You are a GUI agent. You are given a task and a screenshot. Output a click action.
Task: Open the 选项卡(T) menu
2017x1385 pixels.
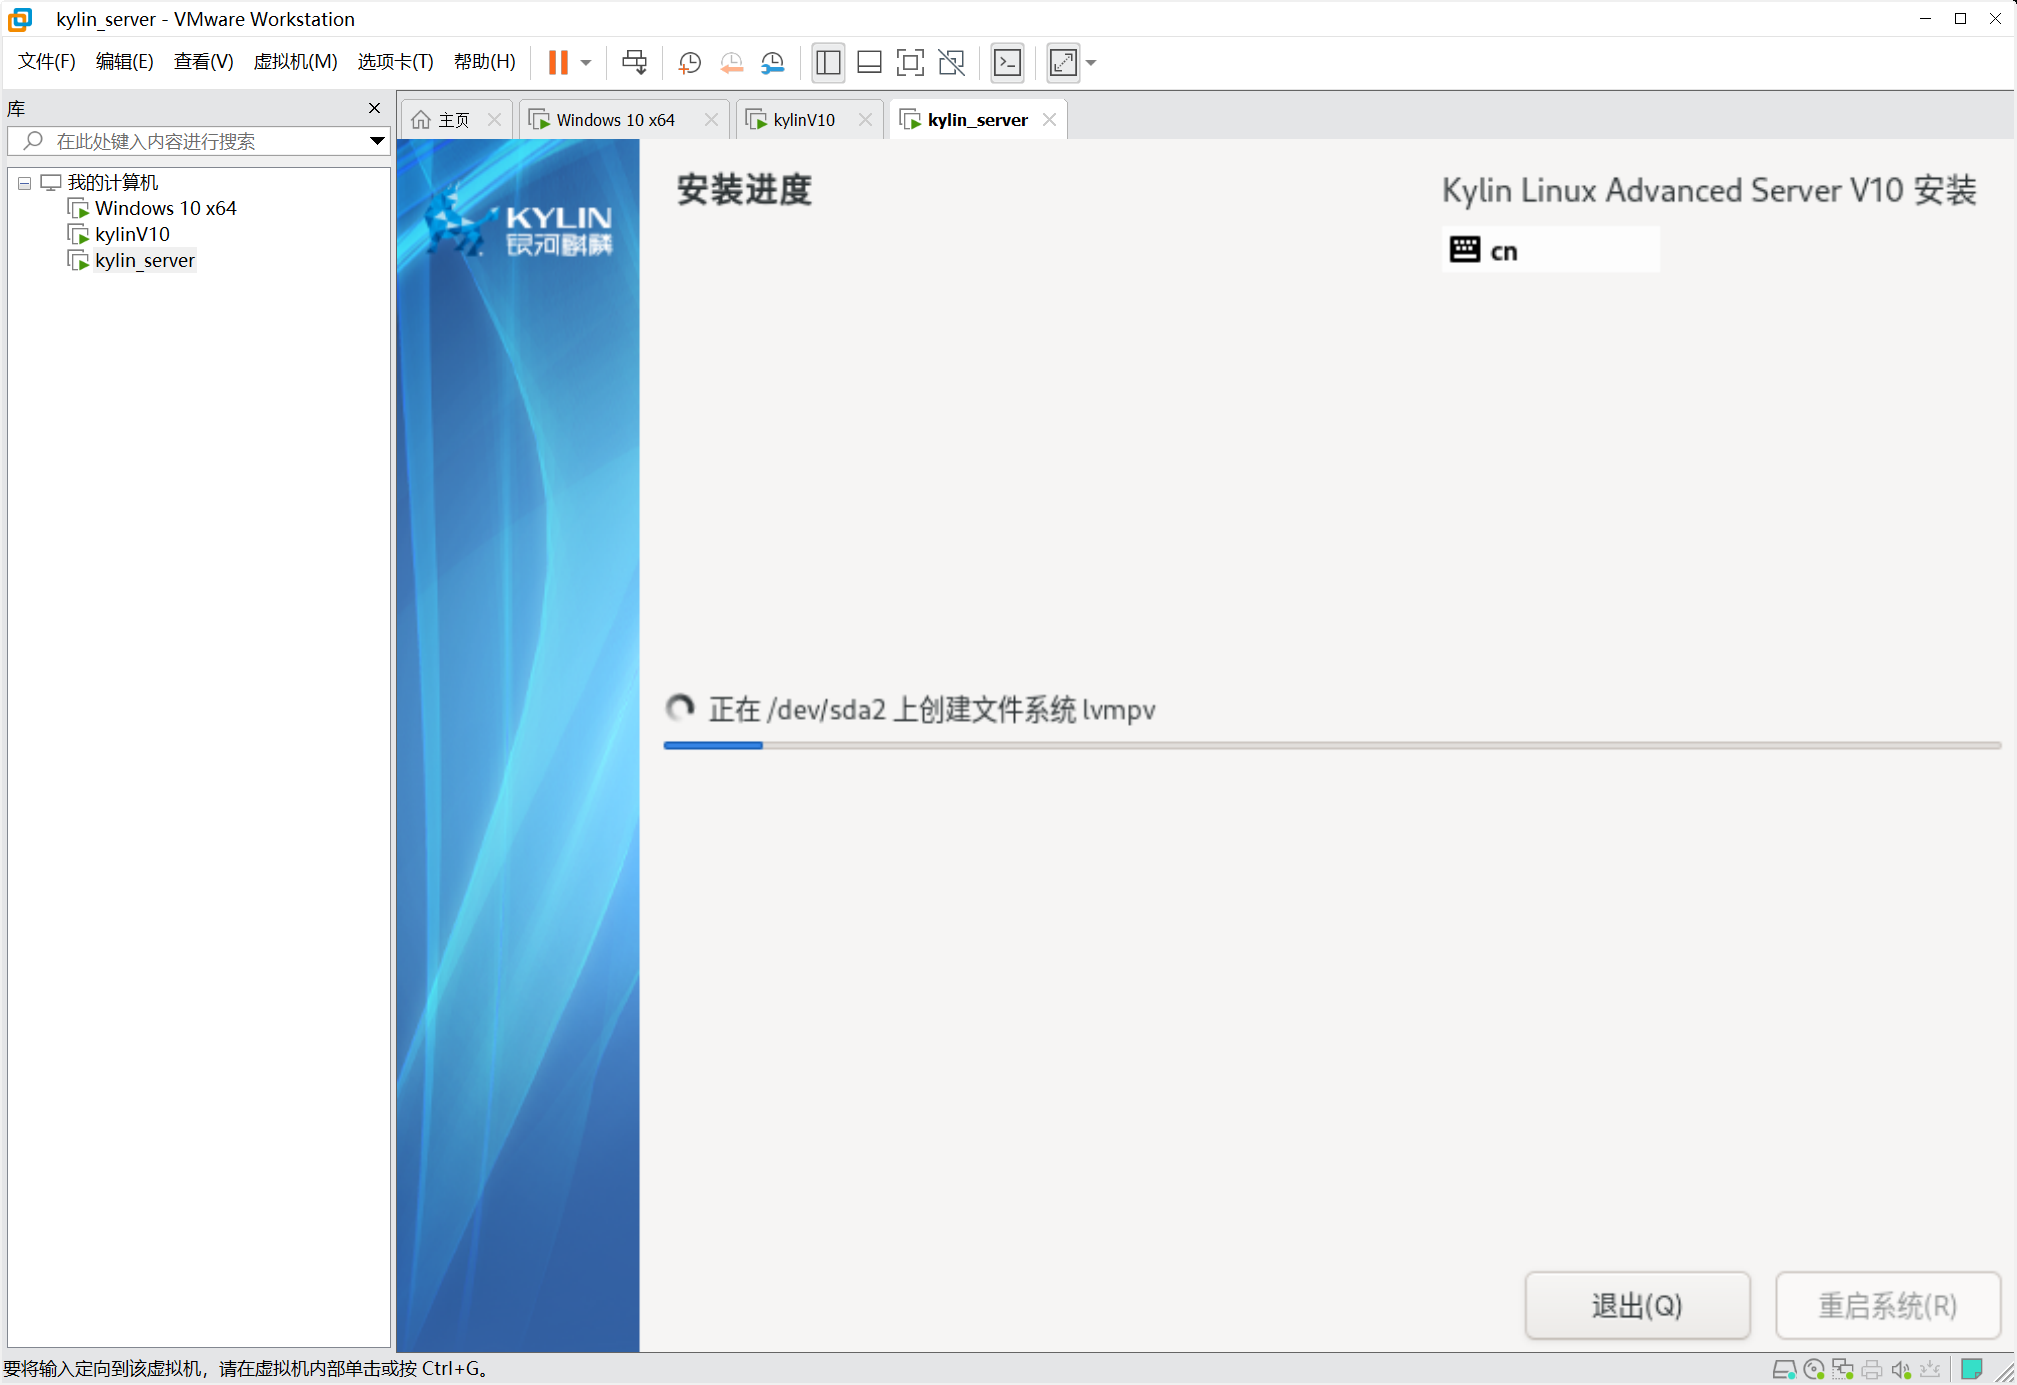[x=395, y=62]
